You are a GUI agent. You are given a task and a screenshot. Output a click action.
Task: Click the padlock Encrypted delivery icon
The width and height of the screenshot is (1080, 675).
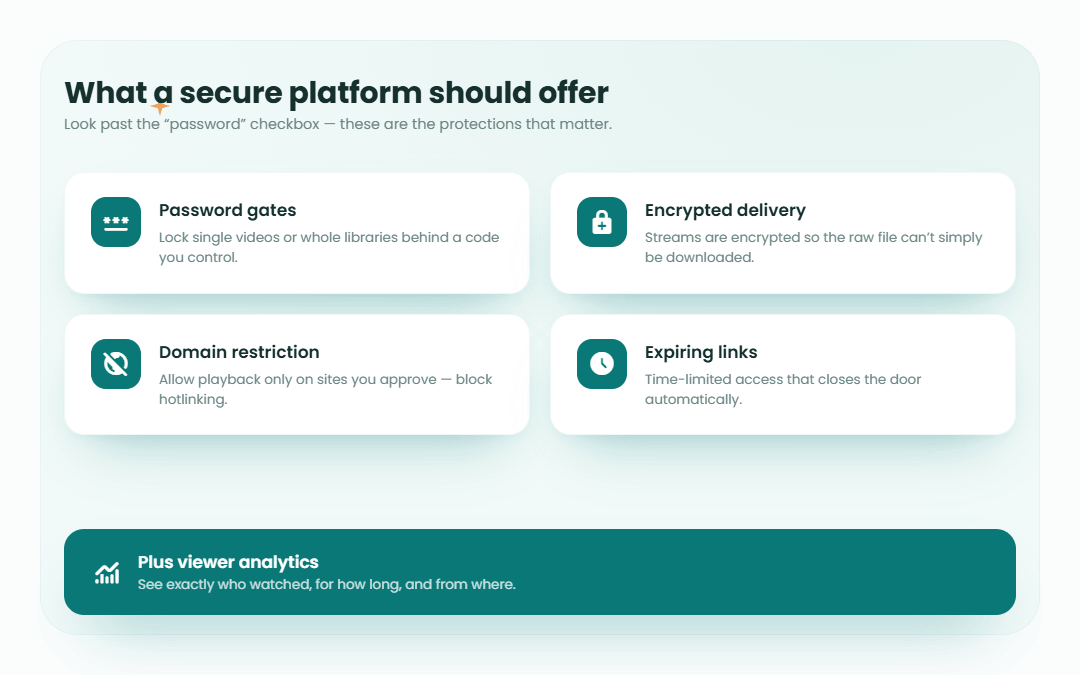coord(602,222)
